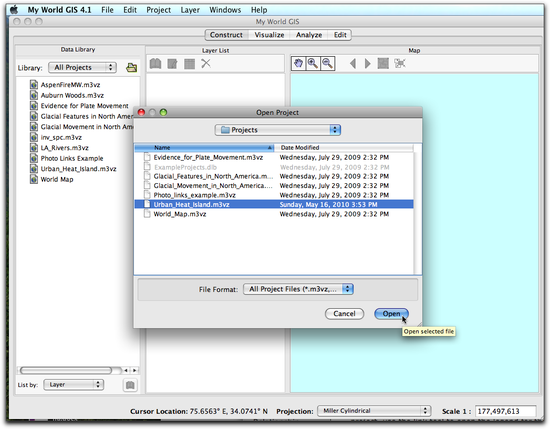Open the Project menu
Screen dimensions: 550x429
[159, 10]
